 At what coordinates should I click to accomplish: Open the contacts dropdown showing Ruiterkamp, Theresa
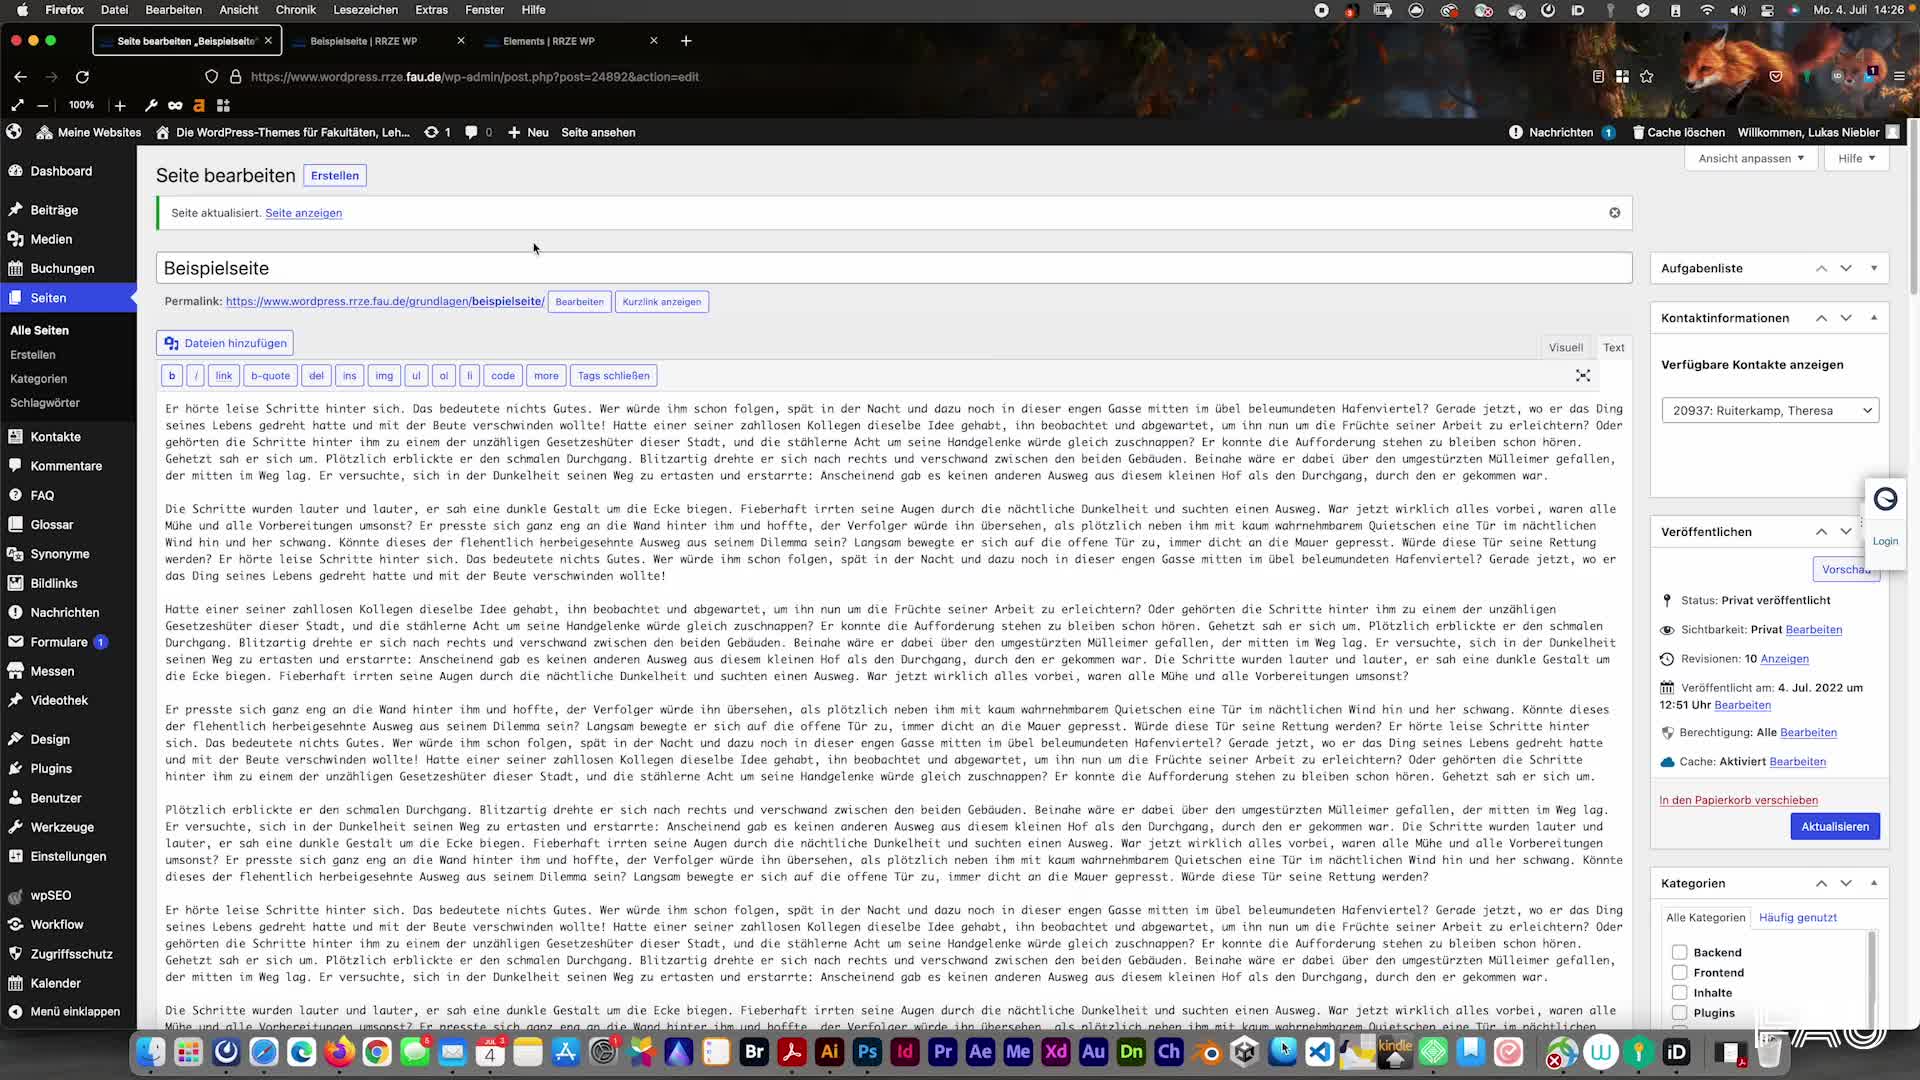click(x=1768, y=410)
